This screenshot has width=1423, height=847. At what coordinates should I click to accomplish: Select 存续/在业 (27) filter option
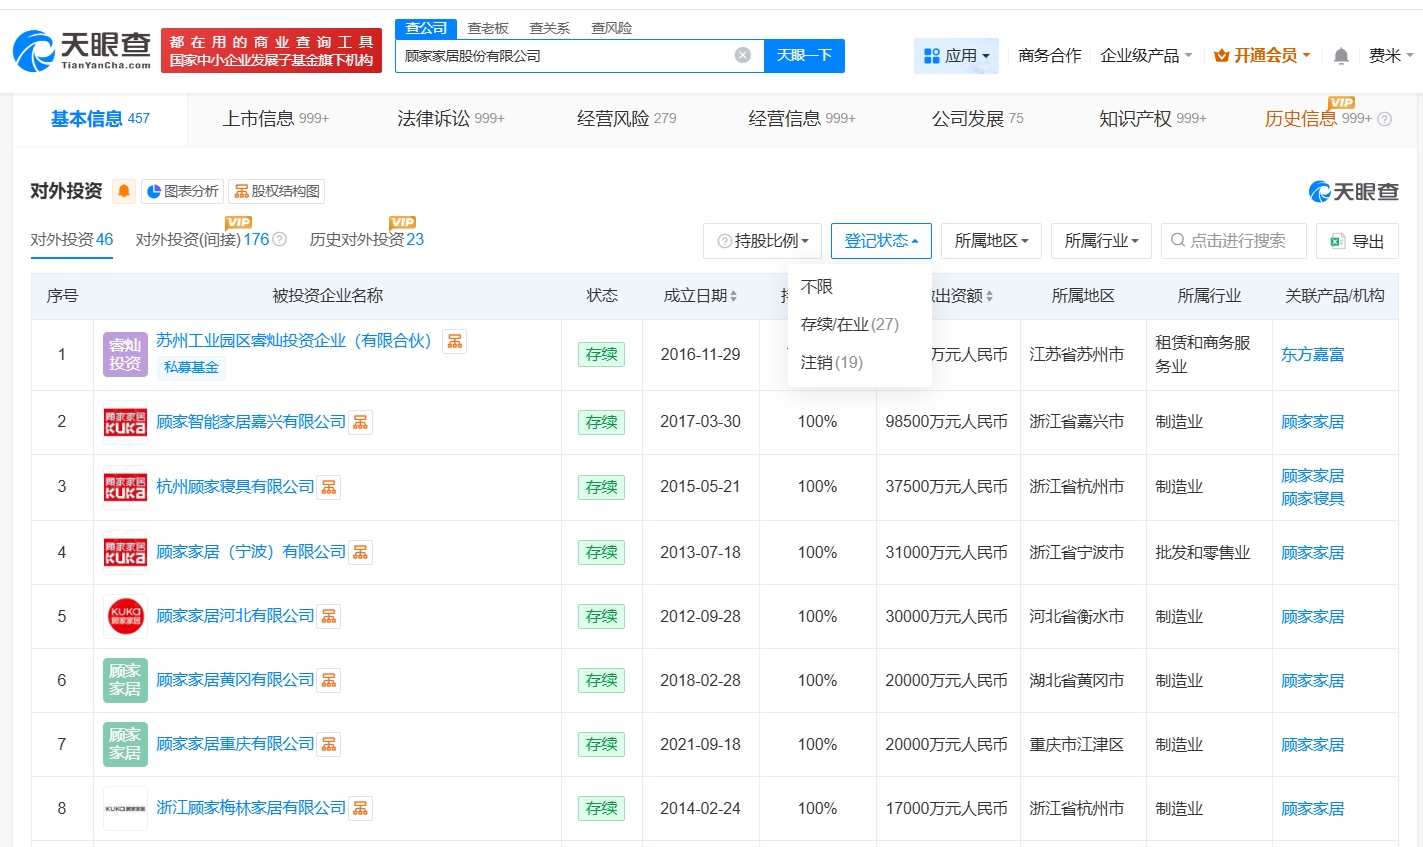[x=849, y=324]
